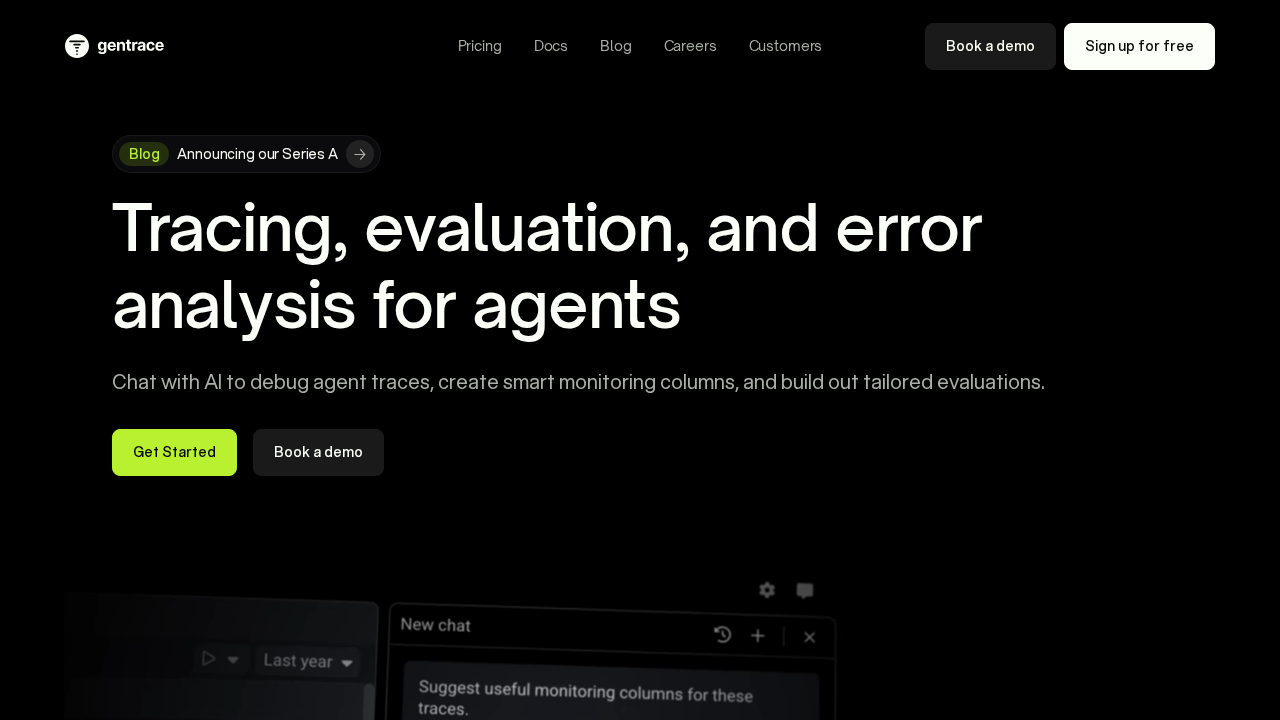Click the Get Started button
The height and width of the screenshot is (720, 1280).
click(x=174, y=452)
